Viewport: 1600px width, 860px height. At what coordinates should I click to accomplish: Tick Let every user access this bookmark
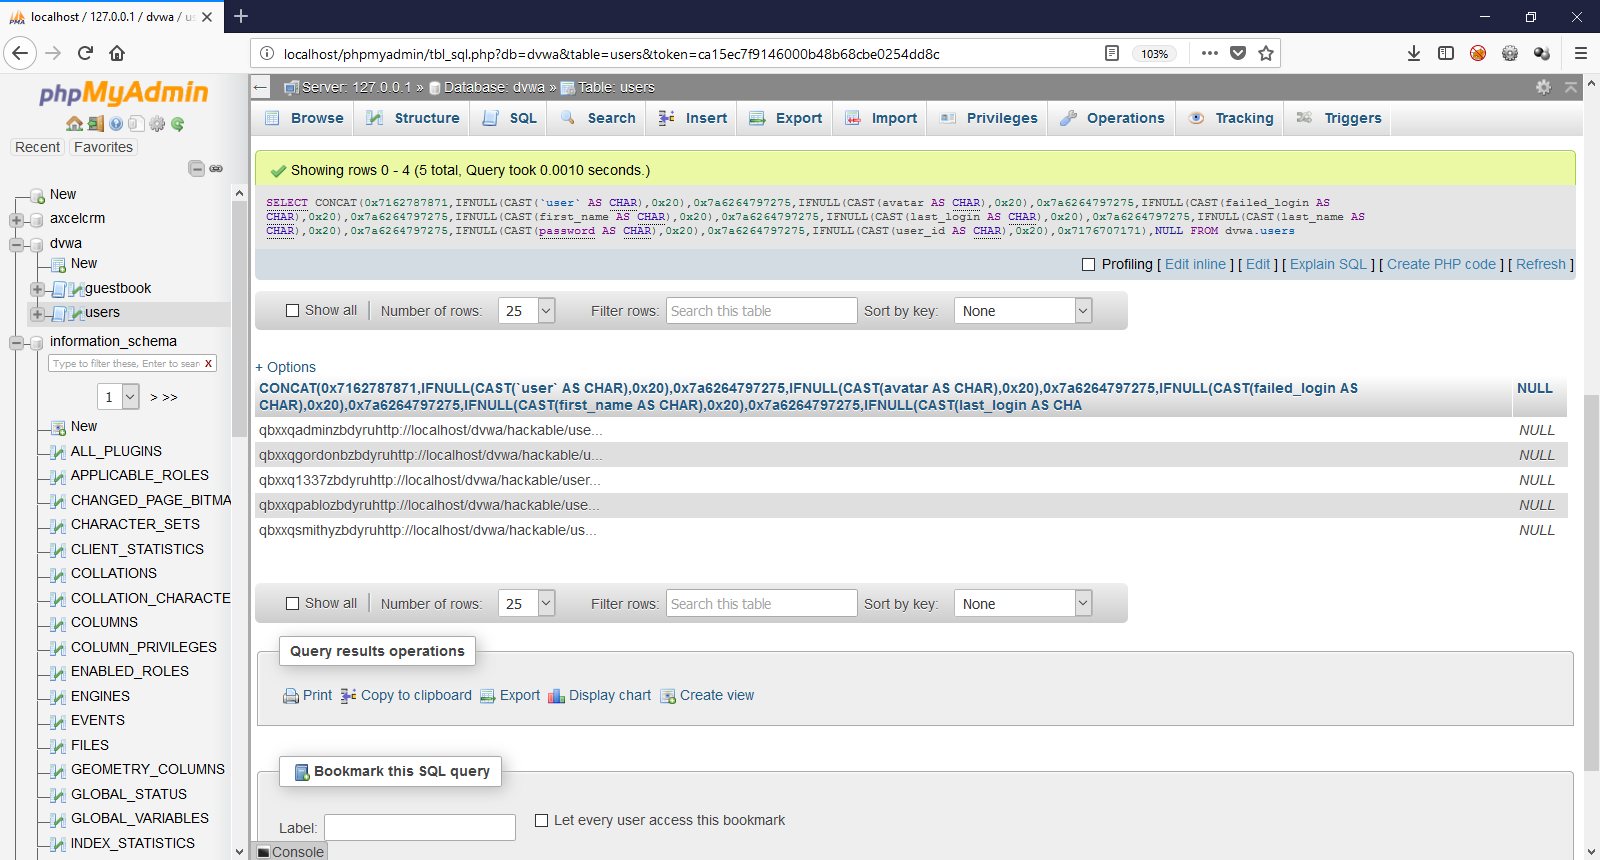click(x=542, y=821)
